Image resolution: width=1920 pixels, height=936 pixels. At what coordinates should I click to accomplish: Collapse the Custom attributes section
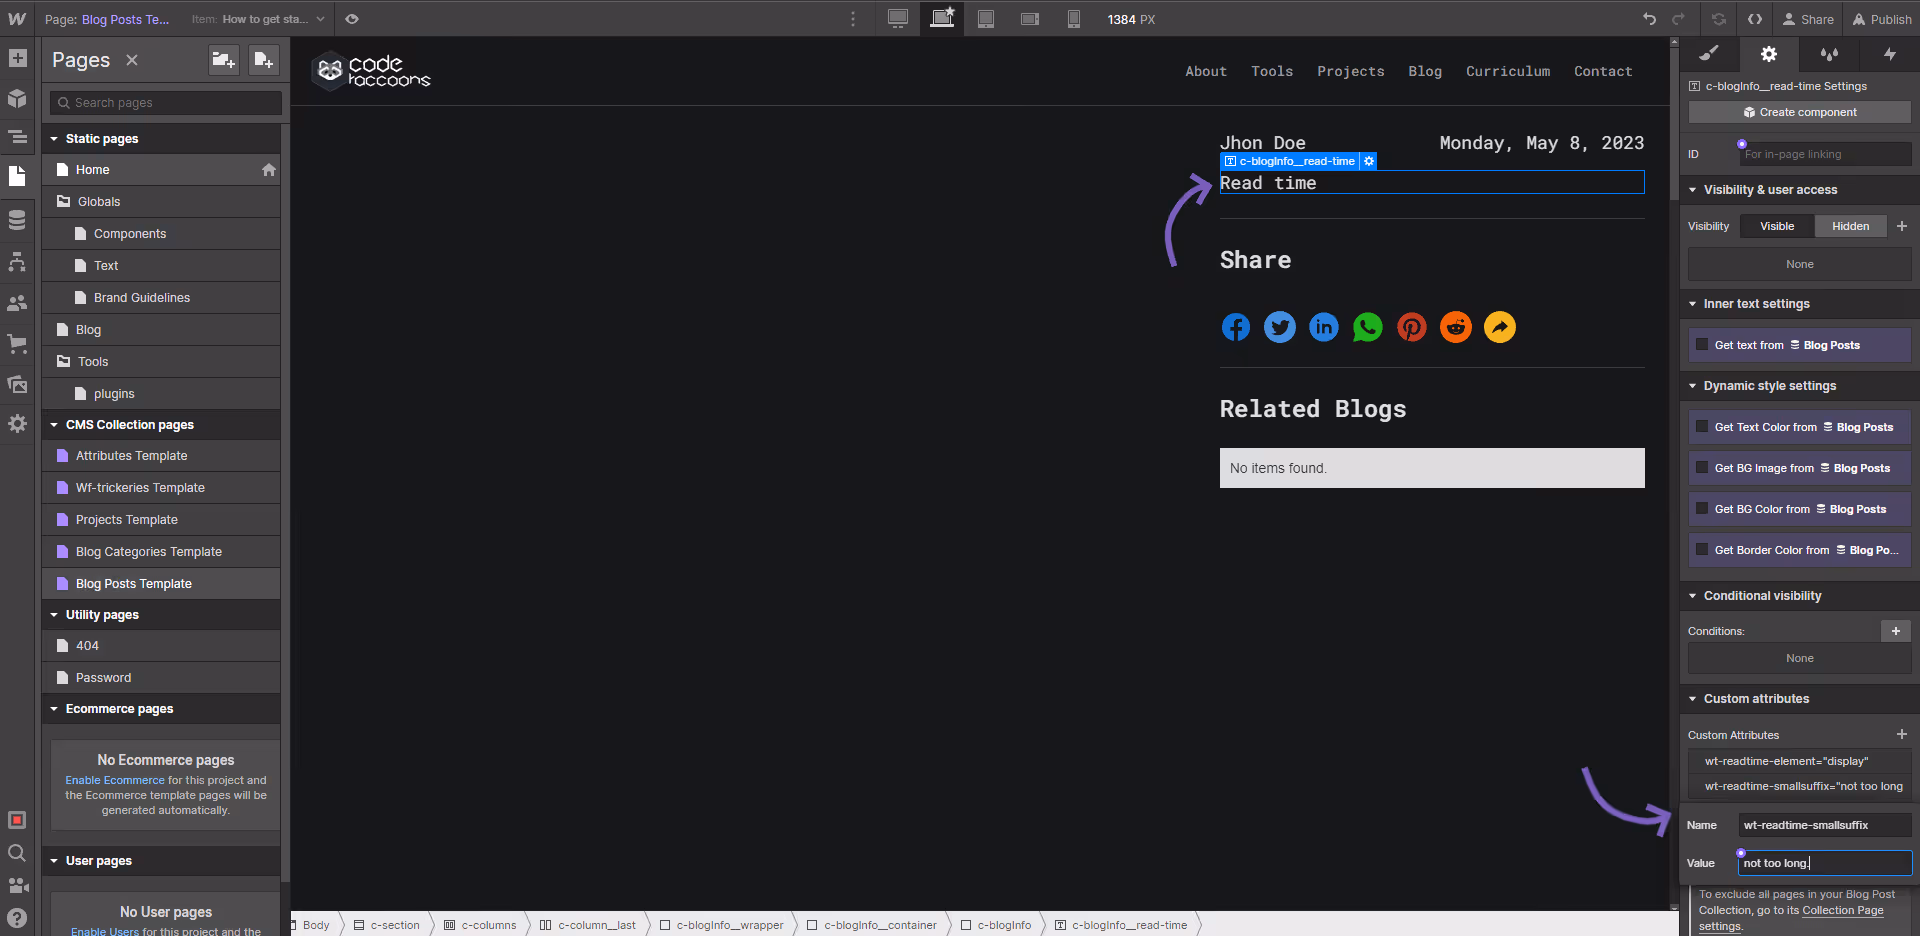[1693, 699]
